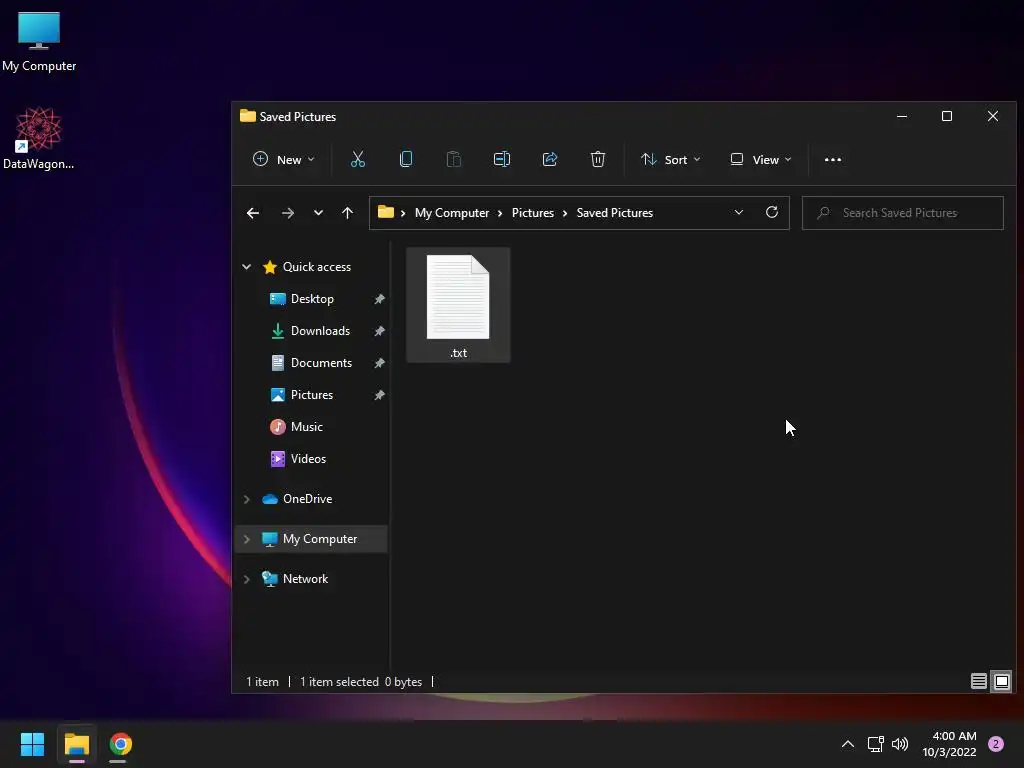This screenshot has width=1024, height=768.
Task: Click Saved Pictures in address breadcrumb
Action: (x=615, y=213)
